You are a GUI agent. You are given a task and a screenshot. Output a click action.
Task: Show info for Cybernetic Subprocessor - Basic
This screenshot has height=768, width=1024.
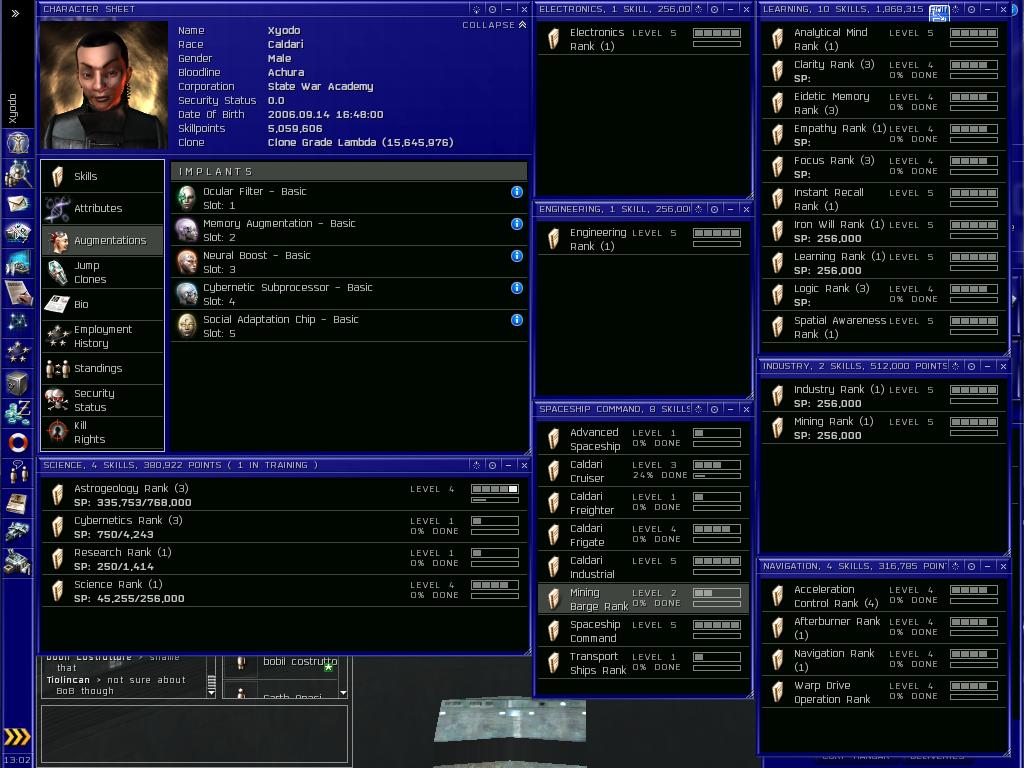point(517,287)
